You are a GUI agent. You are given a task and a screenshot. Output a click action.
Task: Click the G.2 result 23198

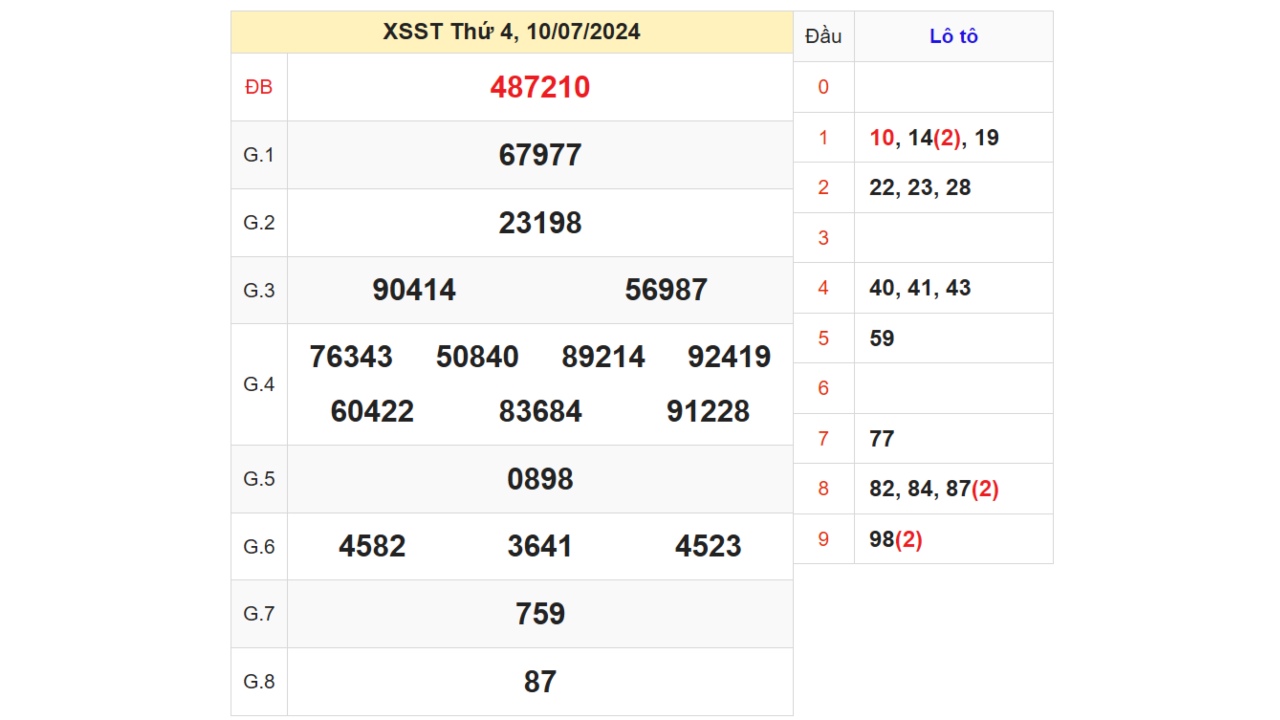click(540, 223)
